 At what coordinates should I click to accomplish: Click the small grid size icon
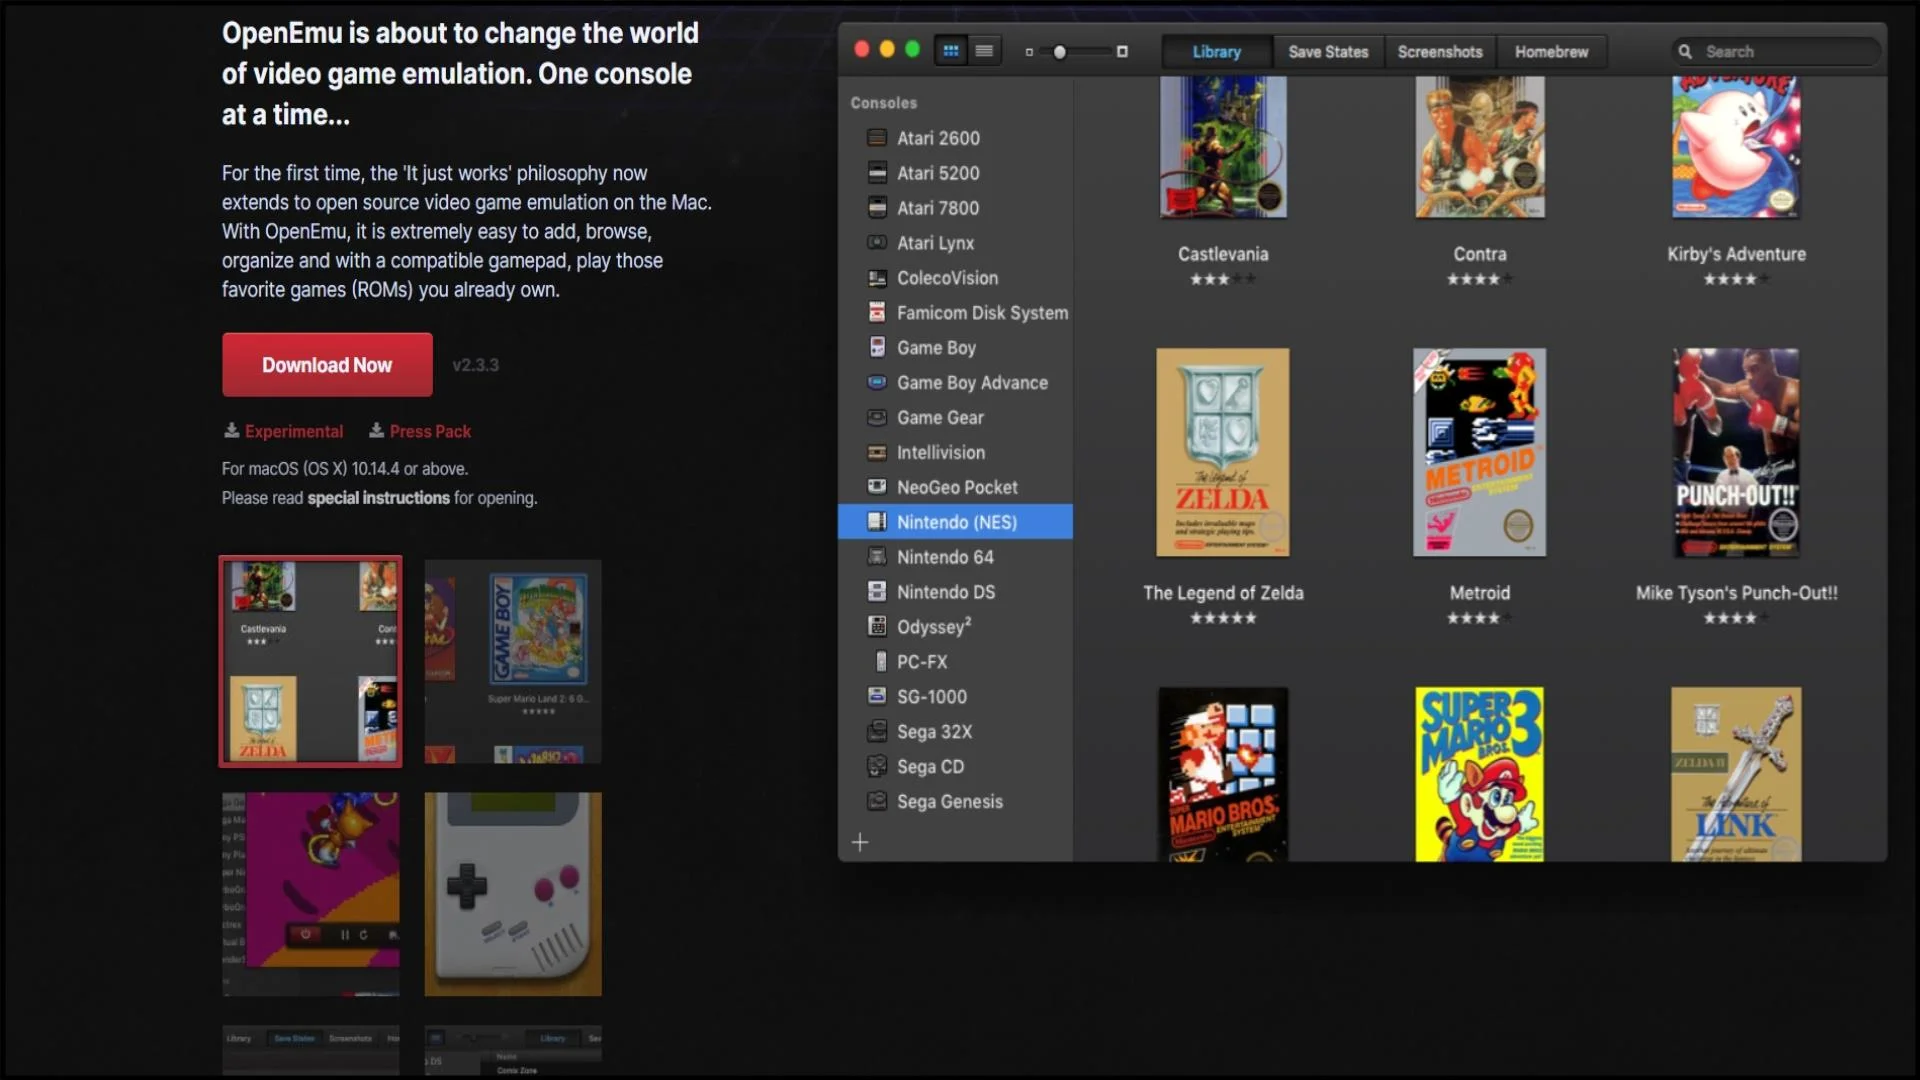[1029, 52]
